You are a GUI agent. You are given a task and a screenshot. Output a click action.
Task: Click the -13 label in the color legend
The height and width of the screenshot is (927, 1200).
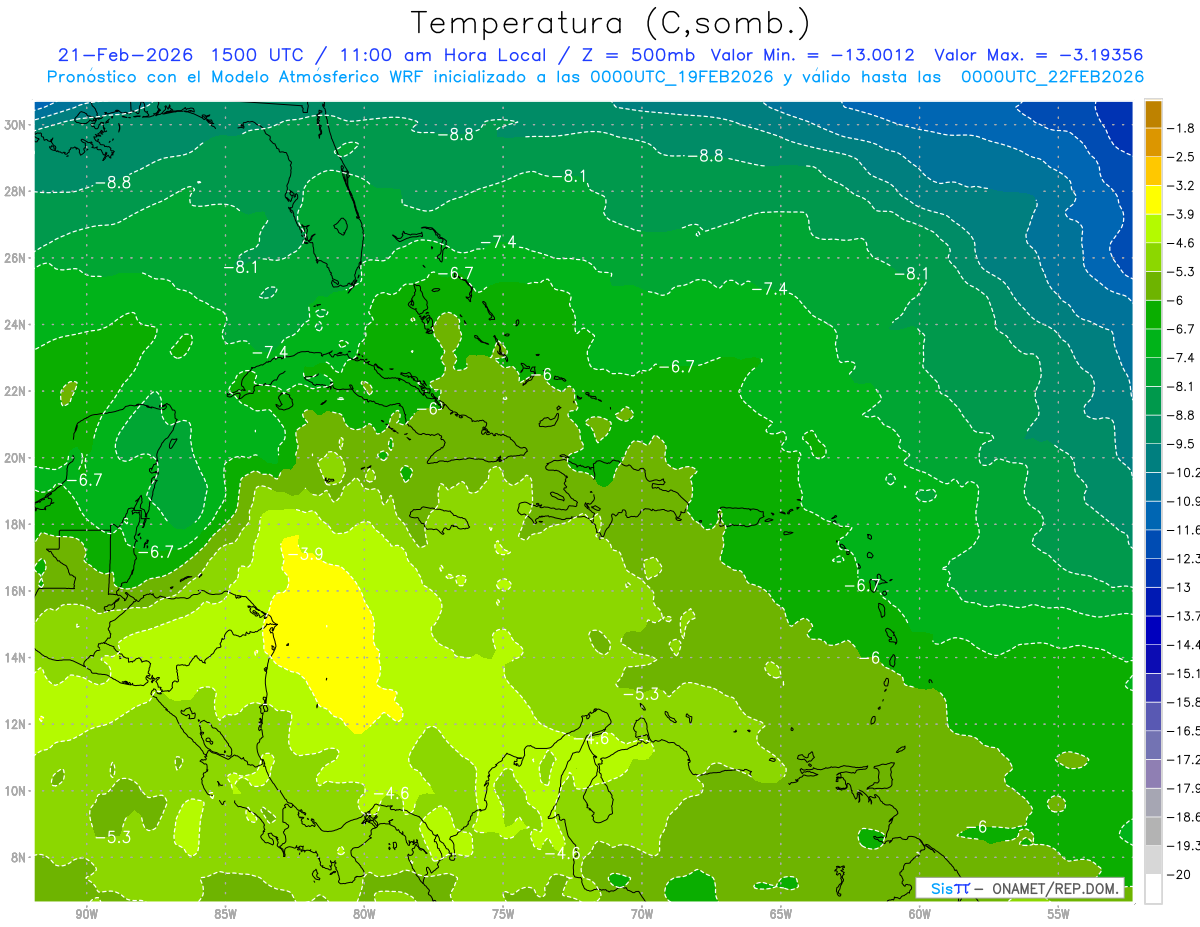[x=1181, y=587]
